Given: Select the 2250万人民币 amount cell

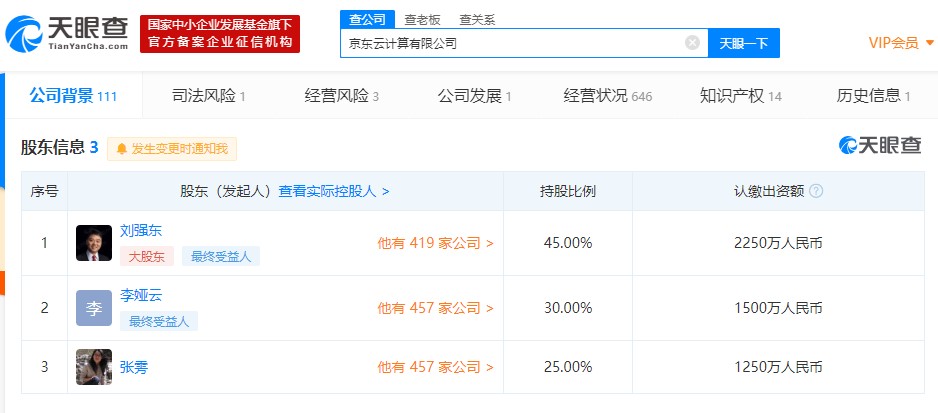Looking at the screenshot, I should pyautogui.click(x=778, y=243).
